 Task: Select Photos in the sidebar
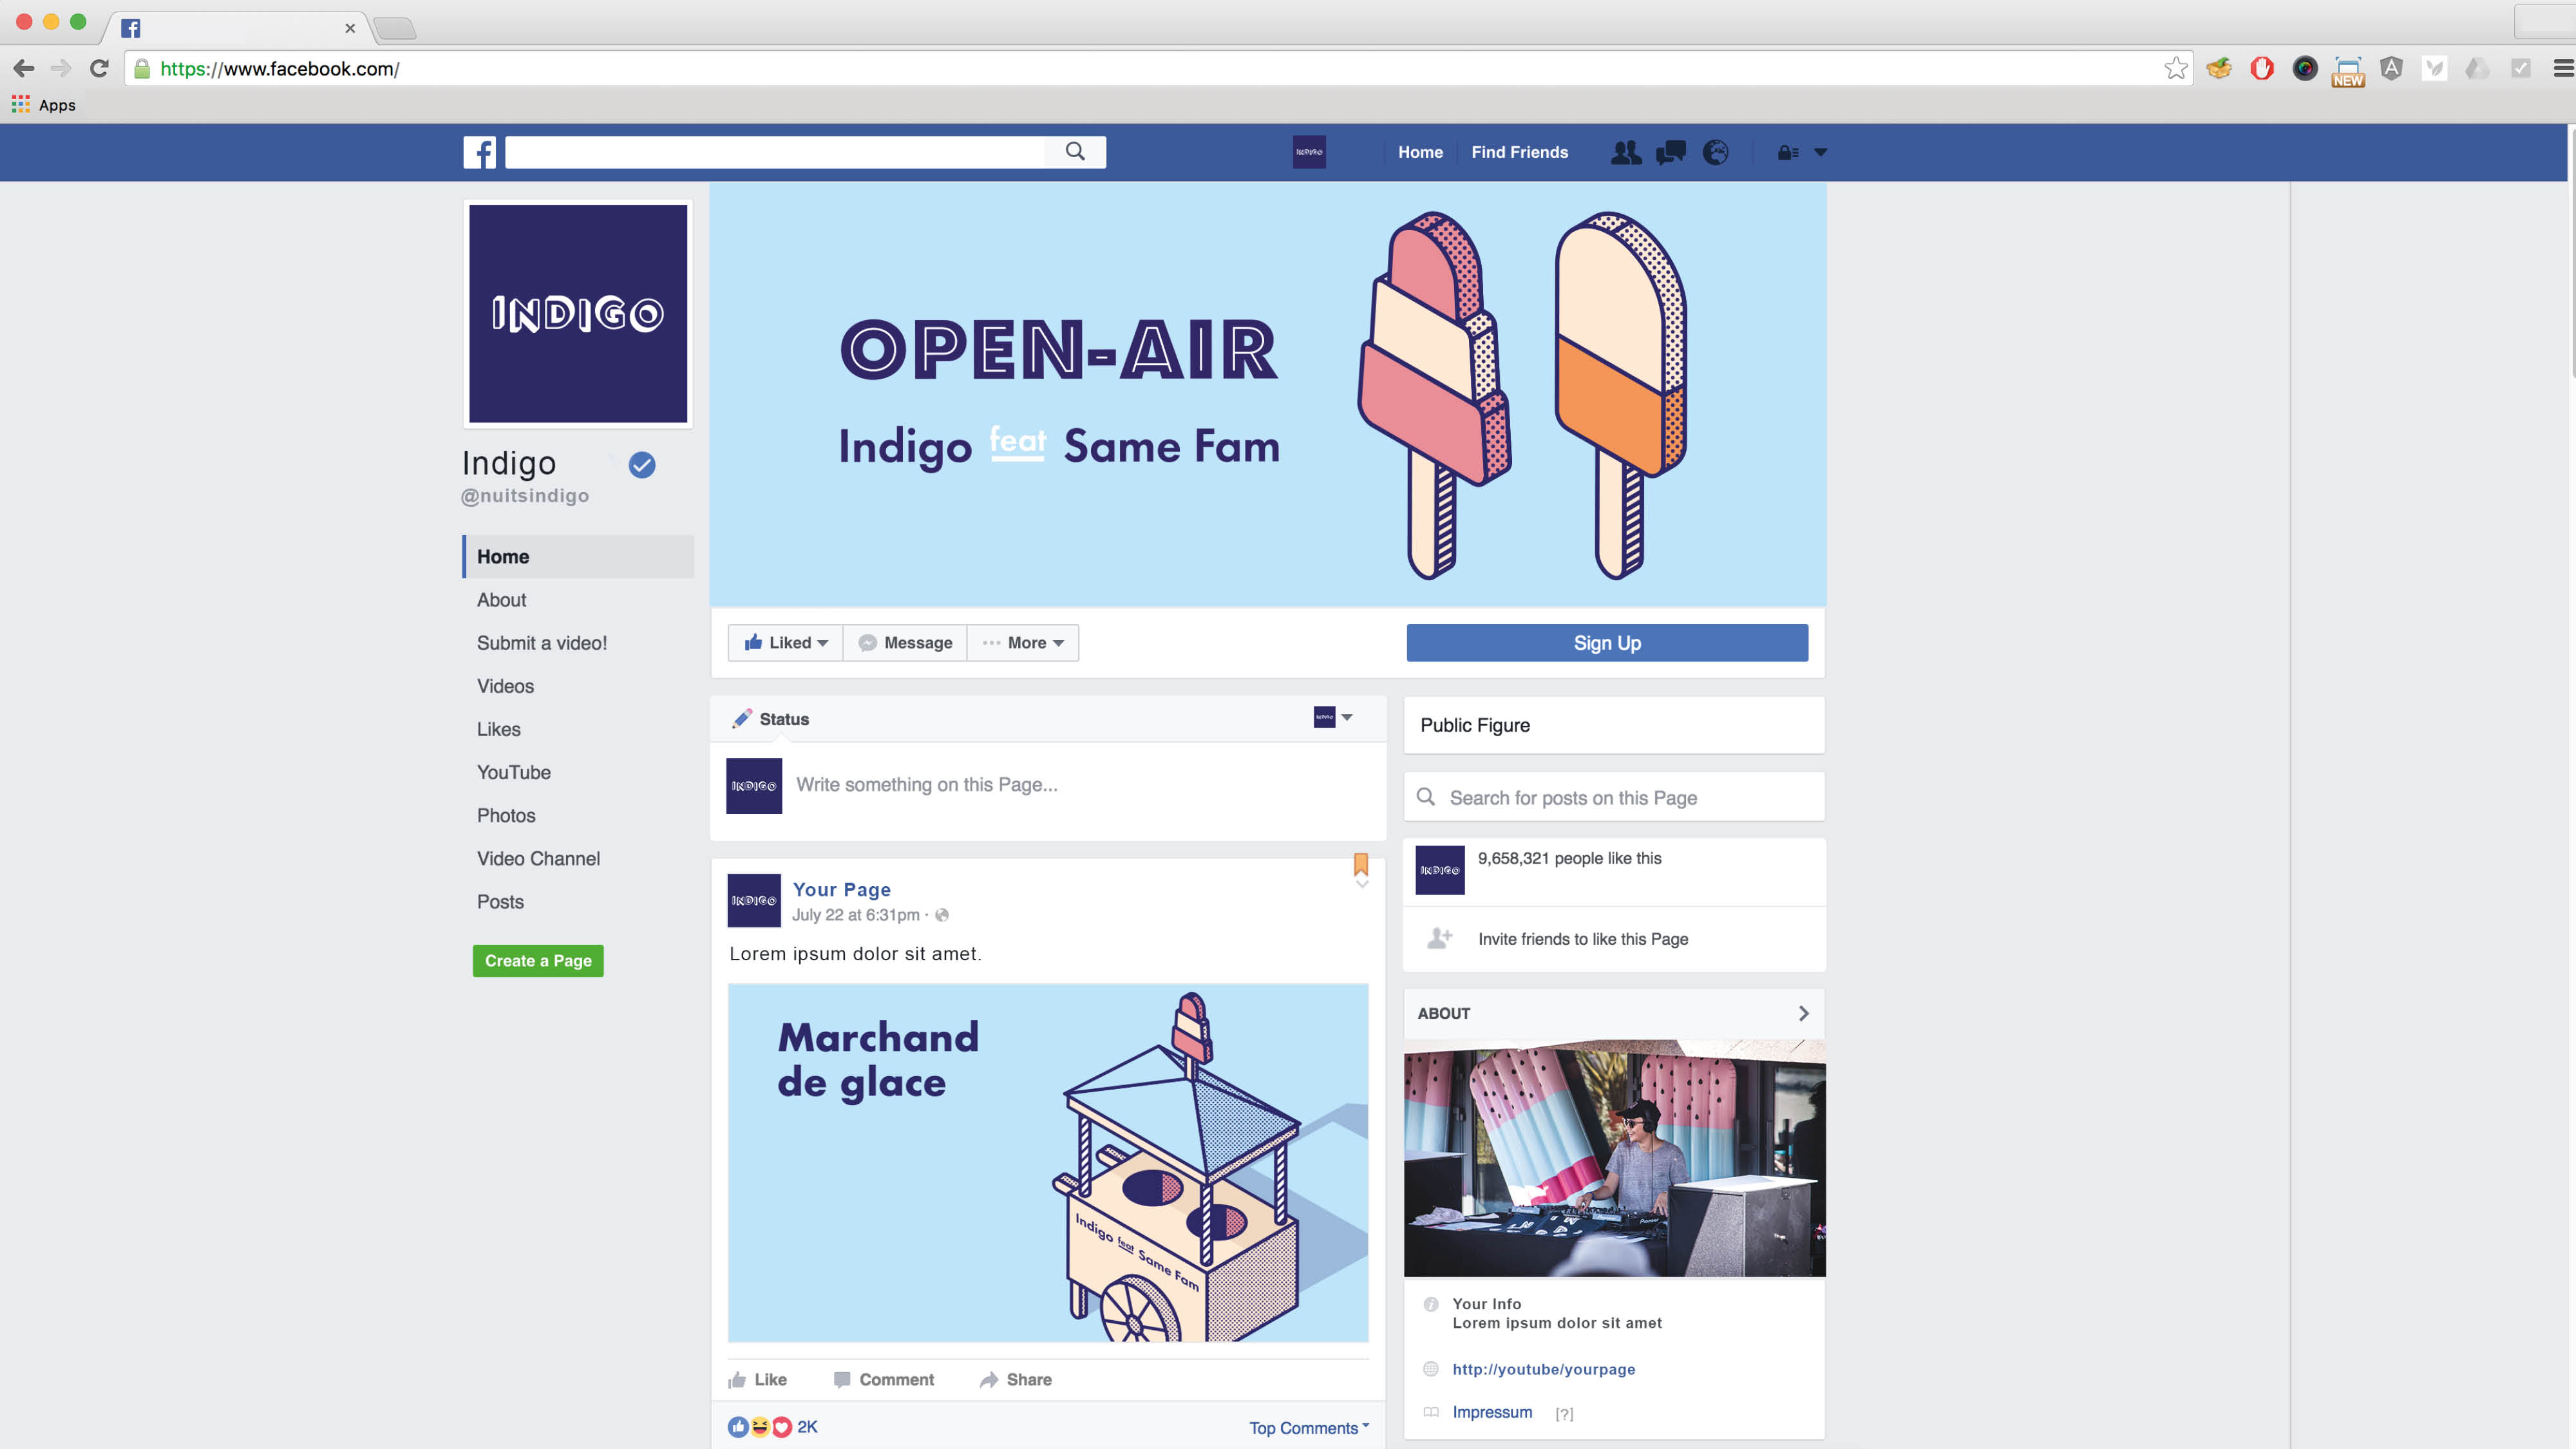506,815
